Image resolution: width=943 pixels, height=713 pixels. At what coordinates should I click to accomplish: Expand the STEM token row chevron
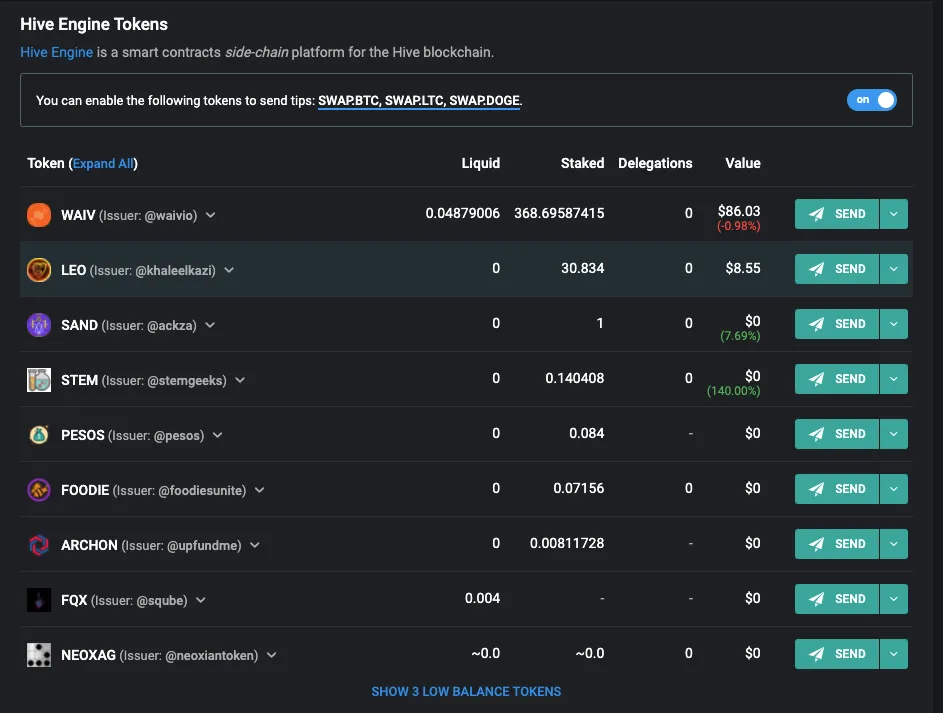pos(240,380)
